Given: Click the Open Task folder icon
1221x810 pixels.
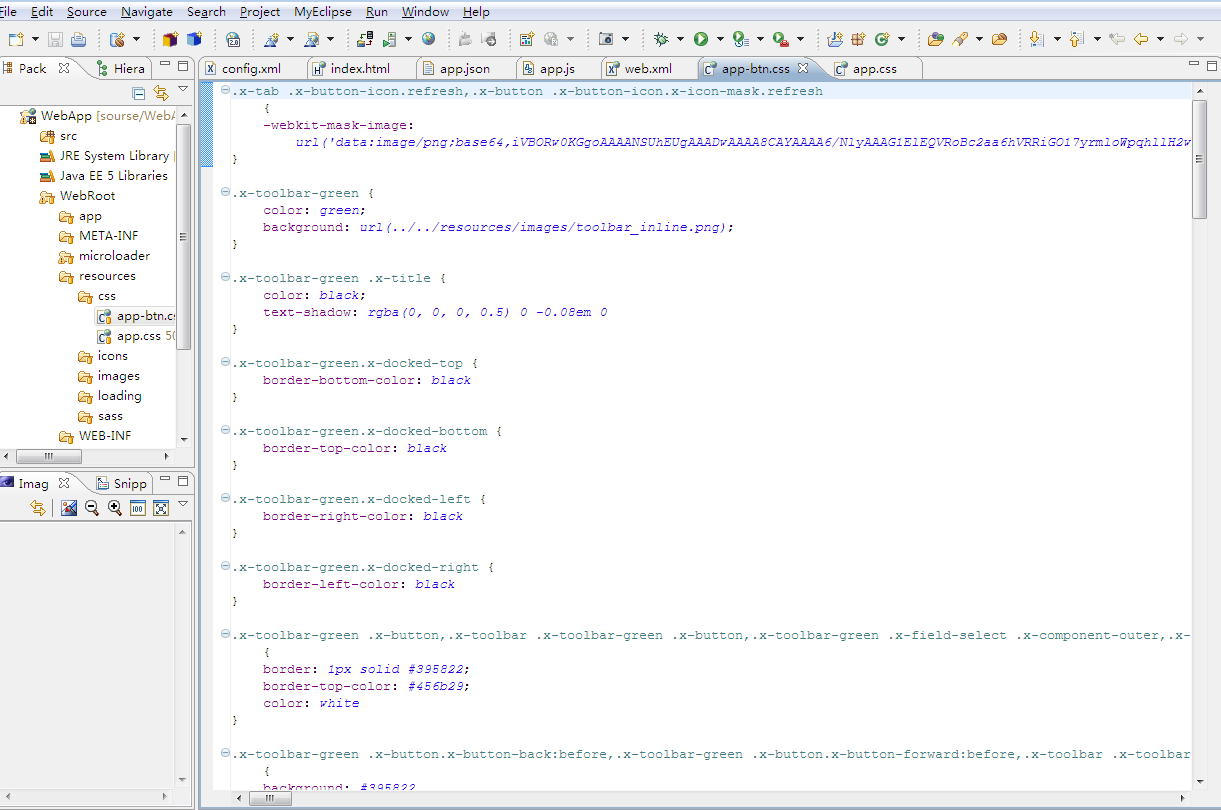Looking at the screenshot, I should coord(999,39).
